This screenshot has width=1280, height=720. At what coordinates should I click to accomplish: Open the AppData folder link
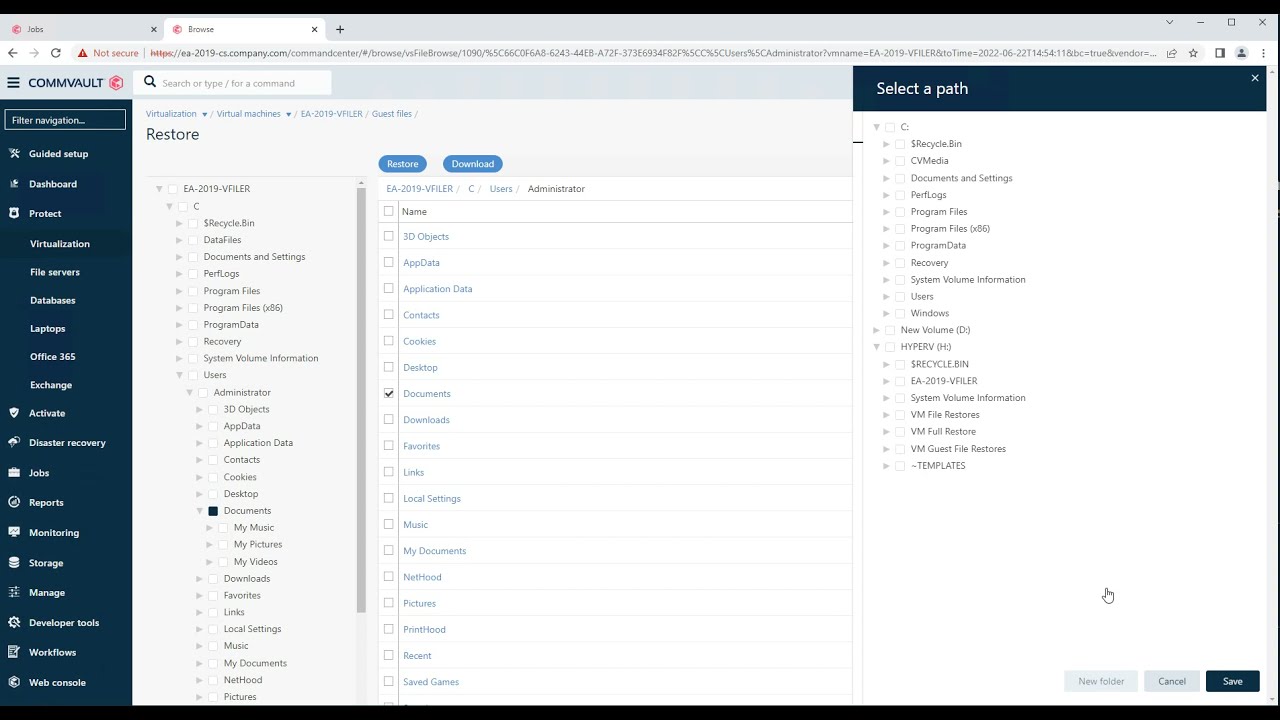click(421, 262)
